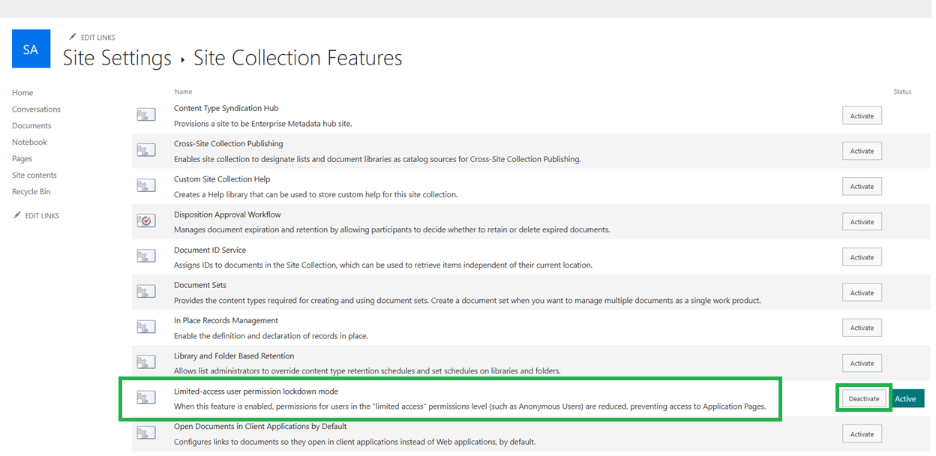Click description 'Enable the definition and declaration of records'

pyautogui.click(x=270, y=336)
